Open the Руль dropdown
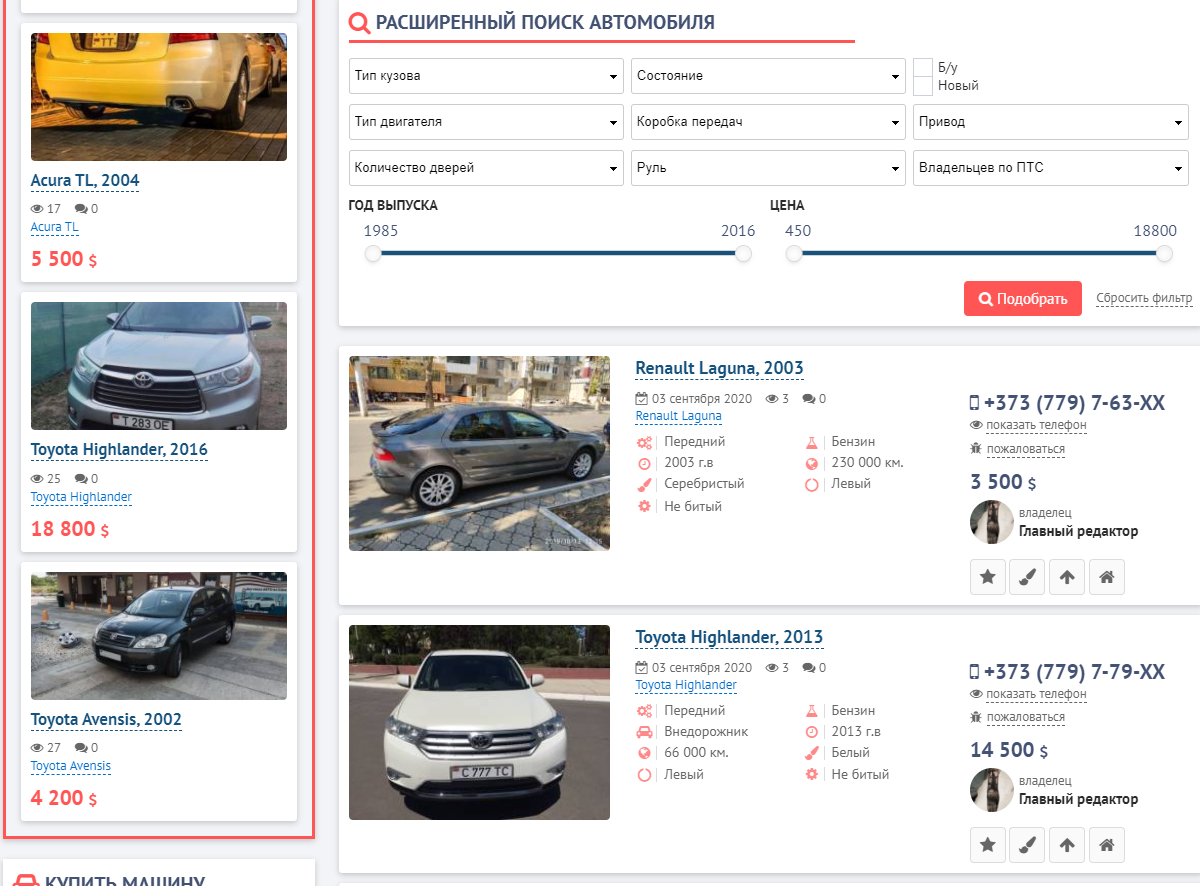Screen dimensions: 1200x886 (x=768, y=168)
